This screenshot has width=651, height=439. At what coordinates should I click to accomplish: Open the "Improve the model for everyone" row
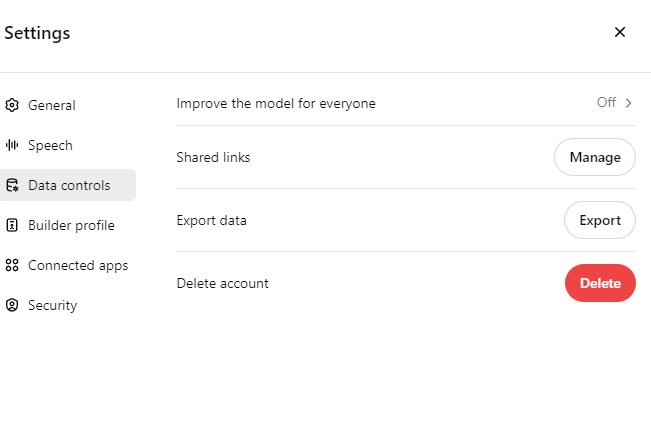click(276, 103)
